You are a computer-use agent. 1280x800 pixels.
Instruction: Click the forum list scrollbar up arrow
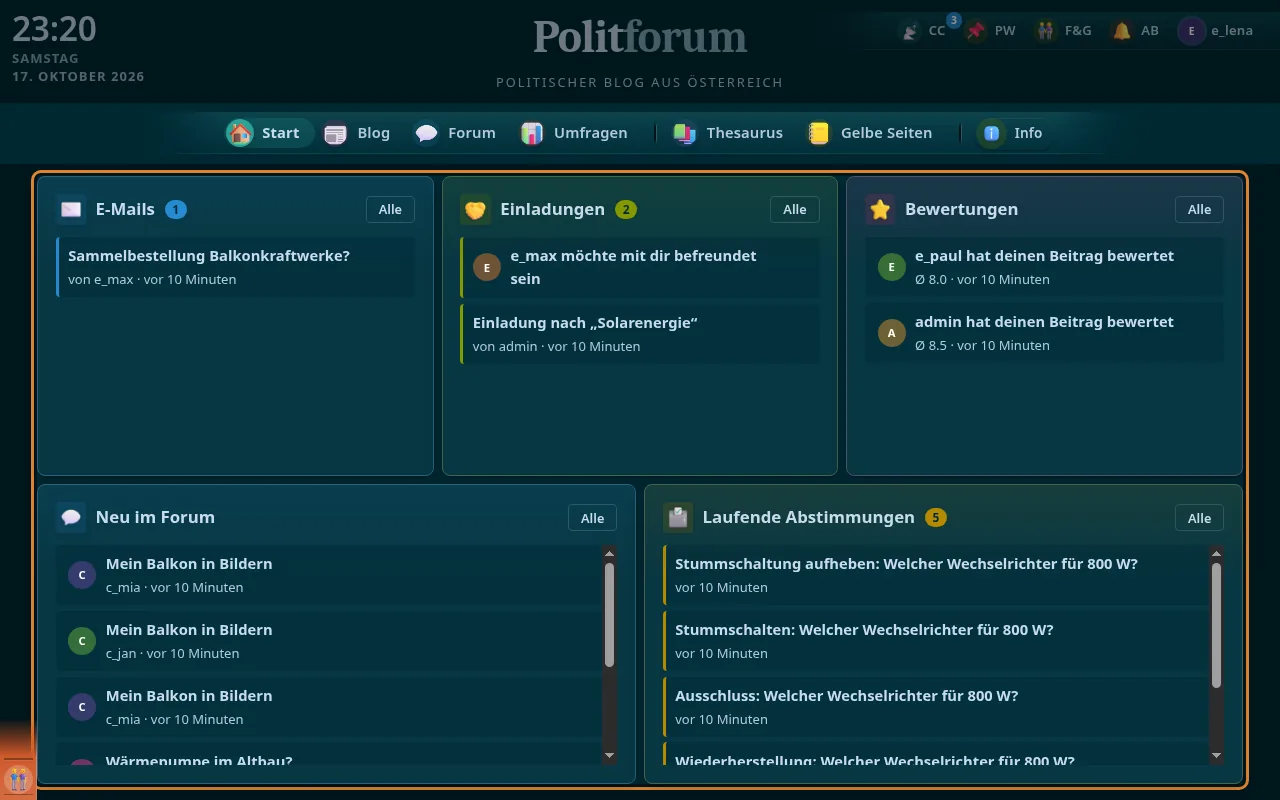click(610, 553)
